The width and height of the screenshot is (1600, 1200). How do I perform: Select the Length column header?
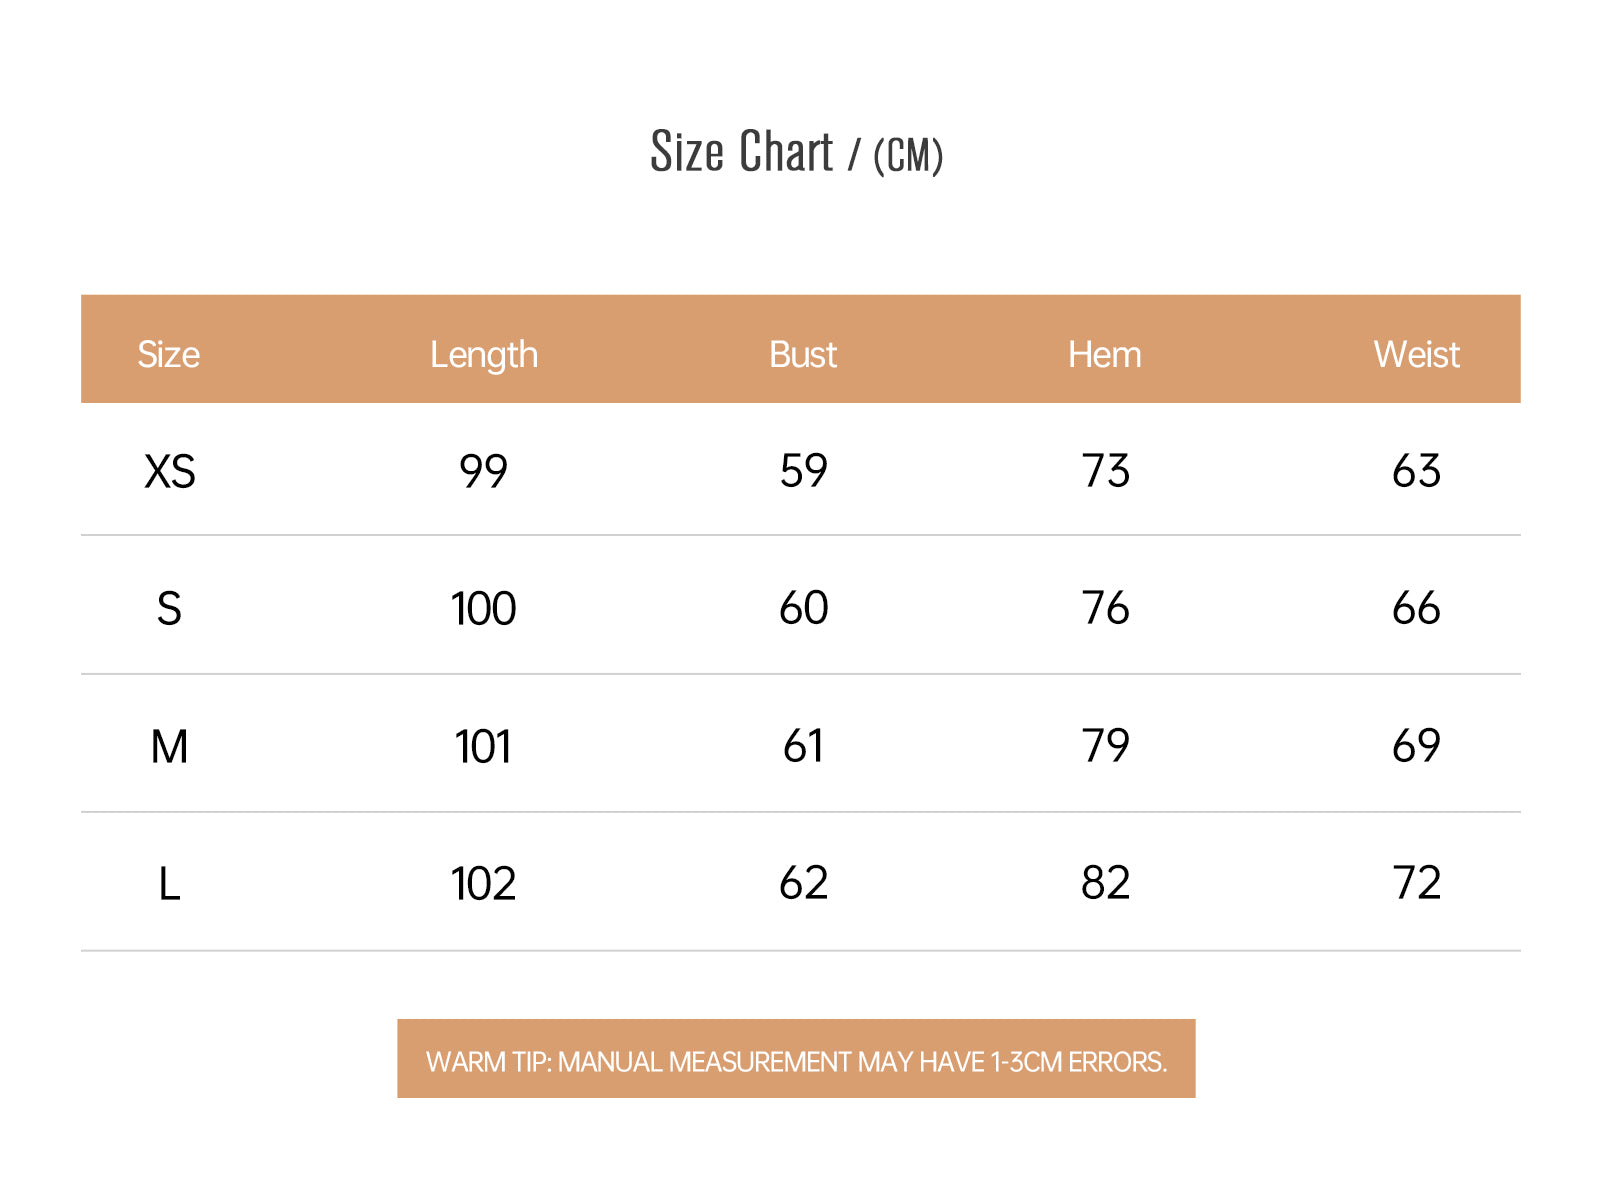point(484,355)
